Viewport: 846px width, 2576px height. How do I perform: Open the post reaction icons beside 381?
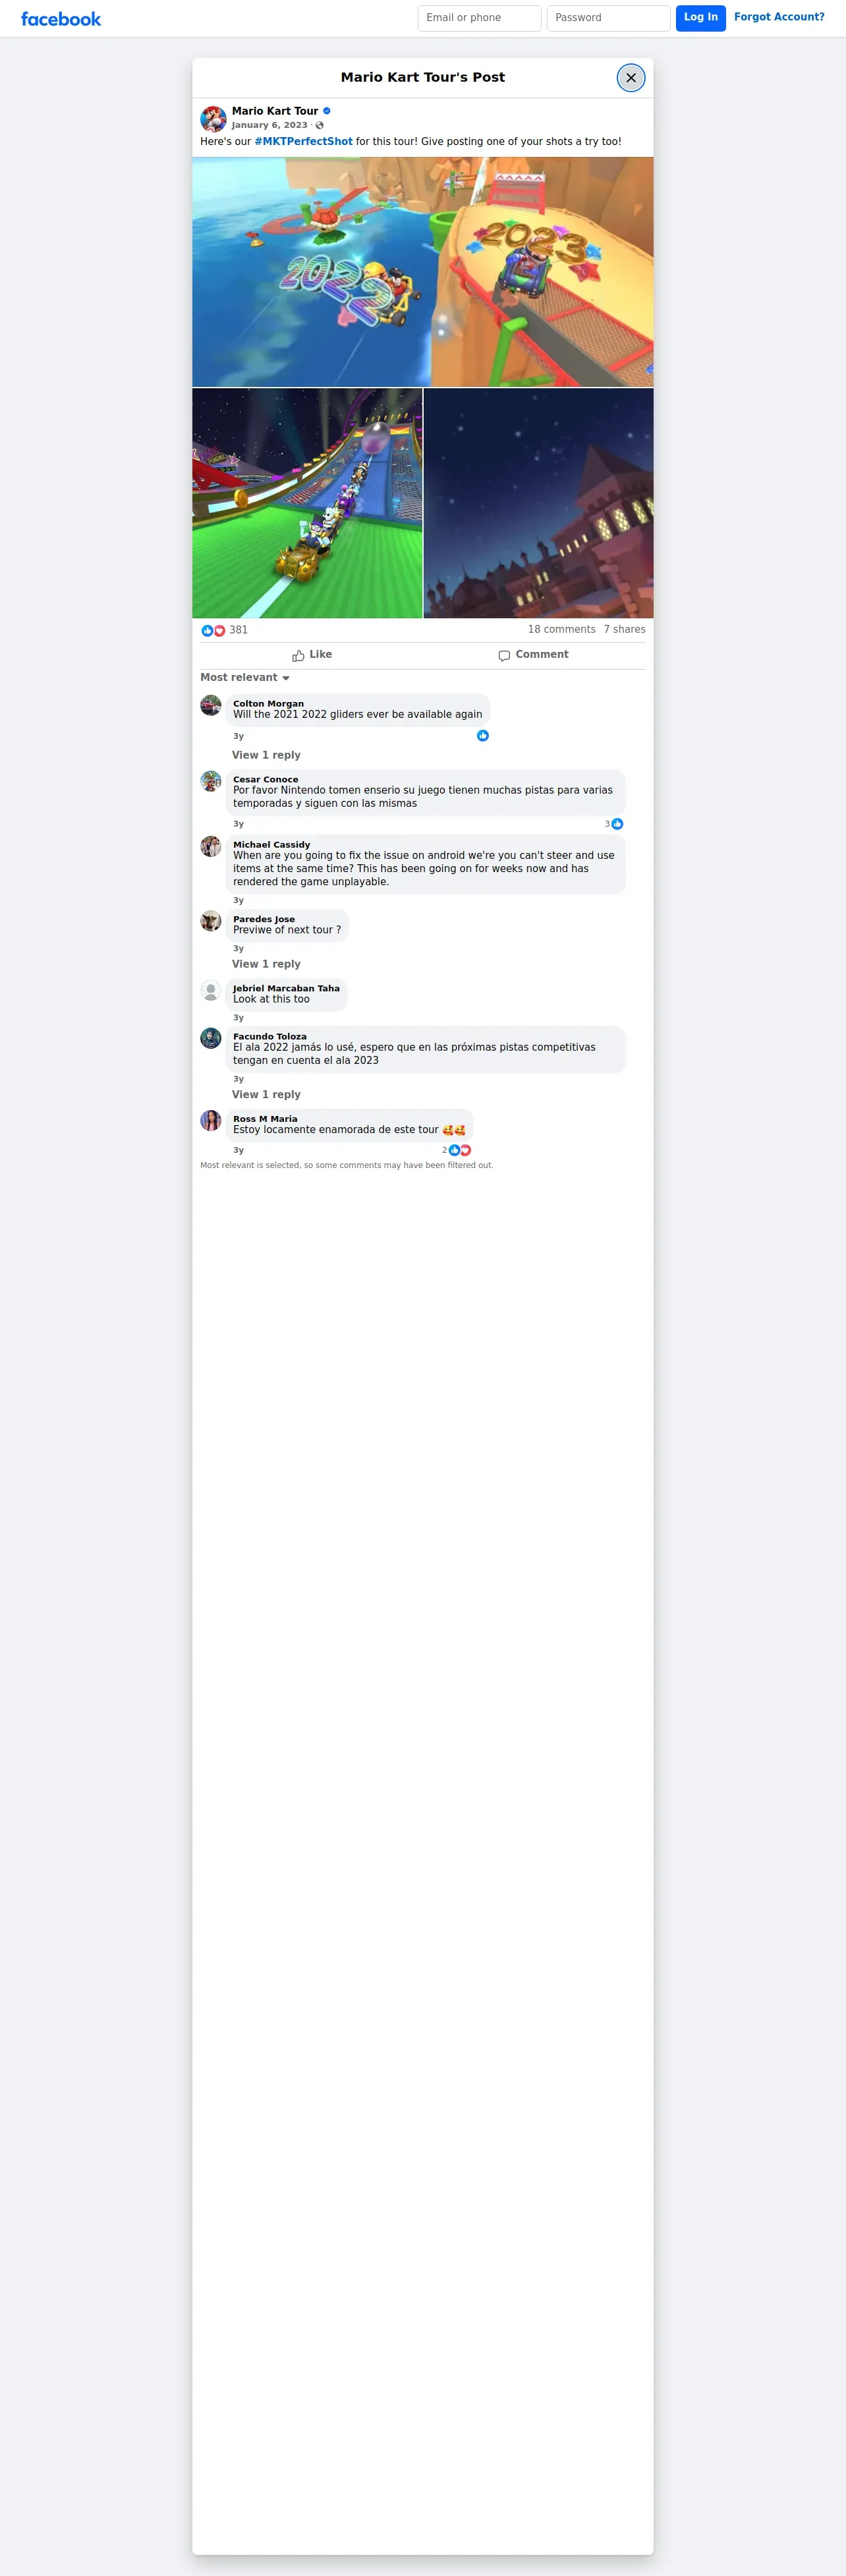[x=213, y=630]
